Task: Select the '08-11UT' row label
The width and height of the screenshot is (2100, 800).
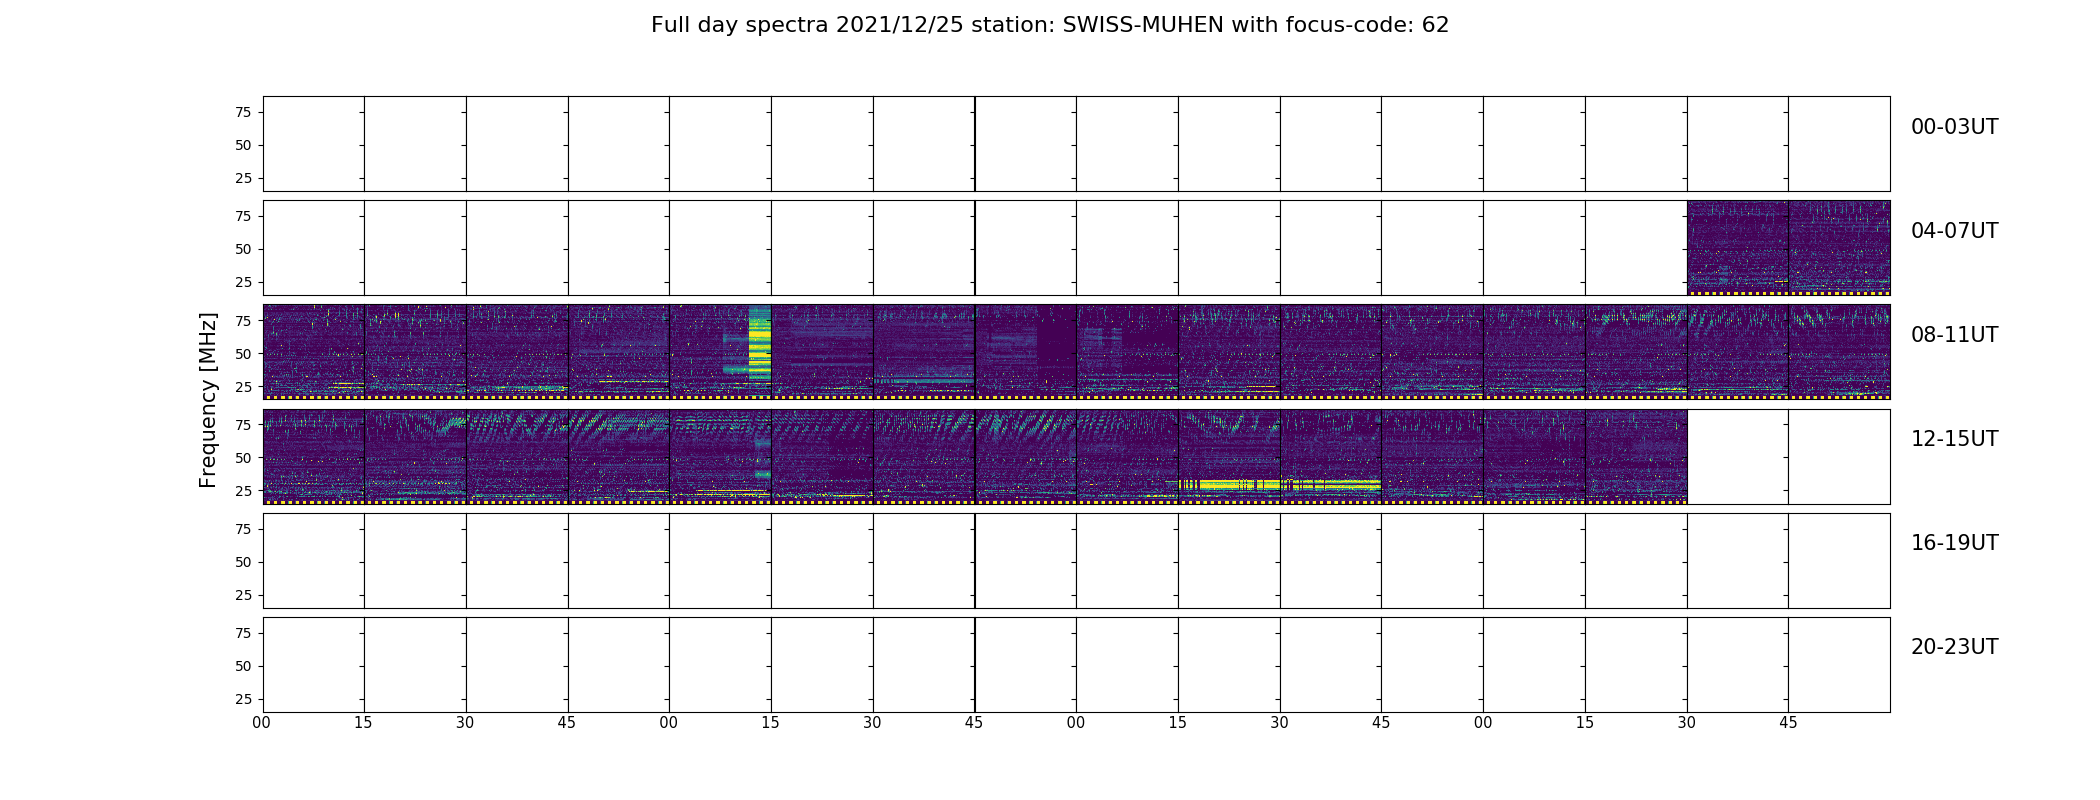Action: 1954,335
